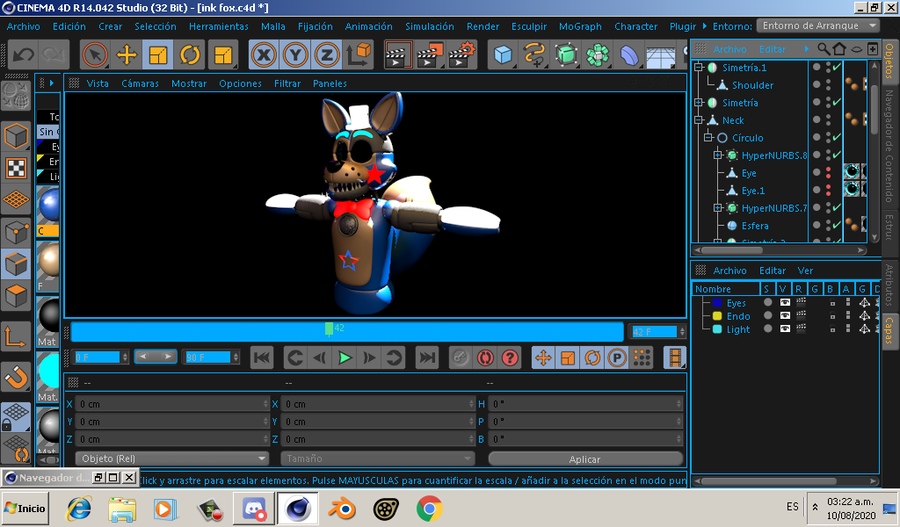Toggle Parameter keyframe recording P icon
This screenshot has width=900, height=527.
(617, 358)
